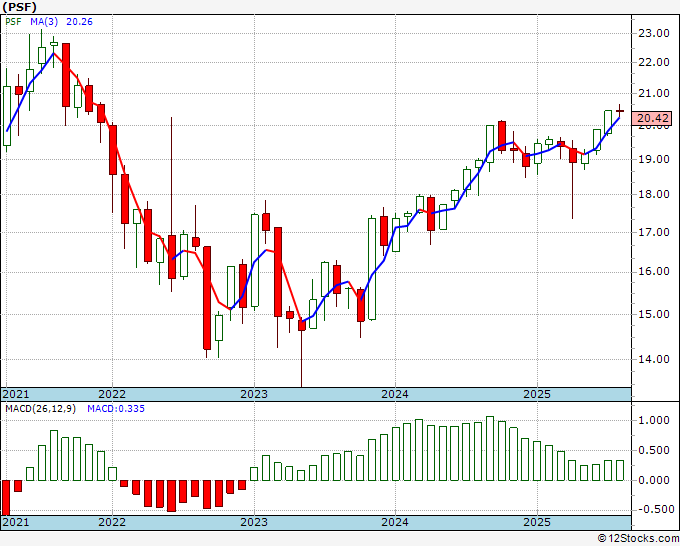Click the 20.42 current price tag
The height and width of the screenshot is (546, 680).
coord(652,118)
